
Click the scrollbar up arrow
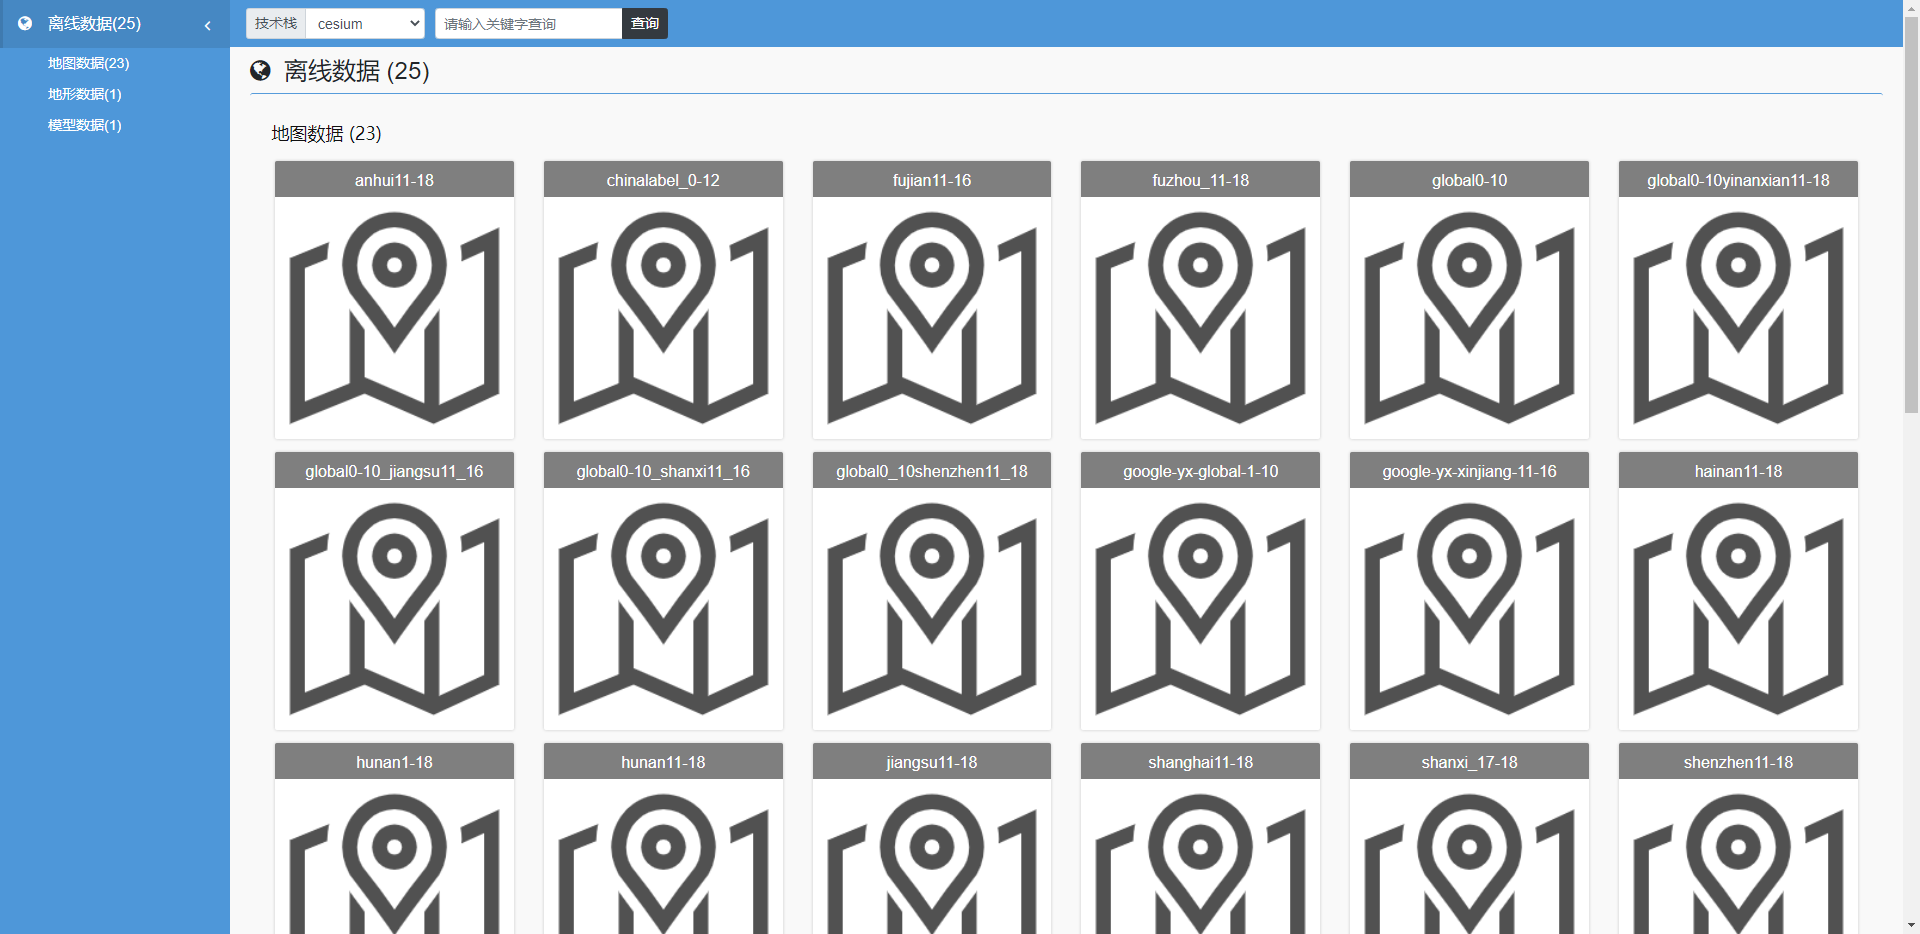coord(1911,7)
